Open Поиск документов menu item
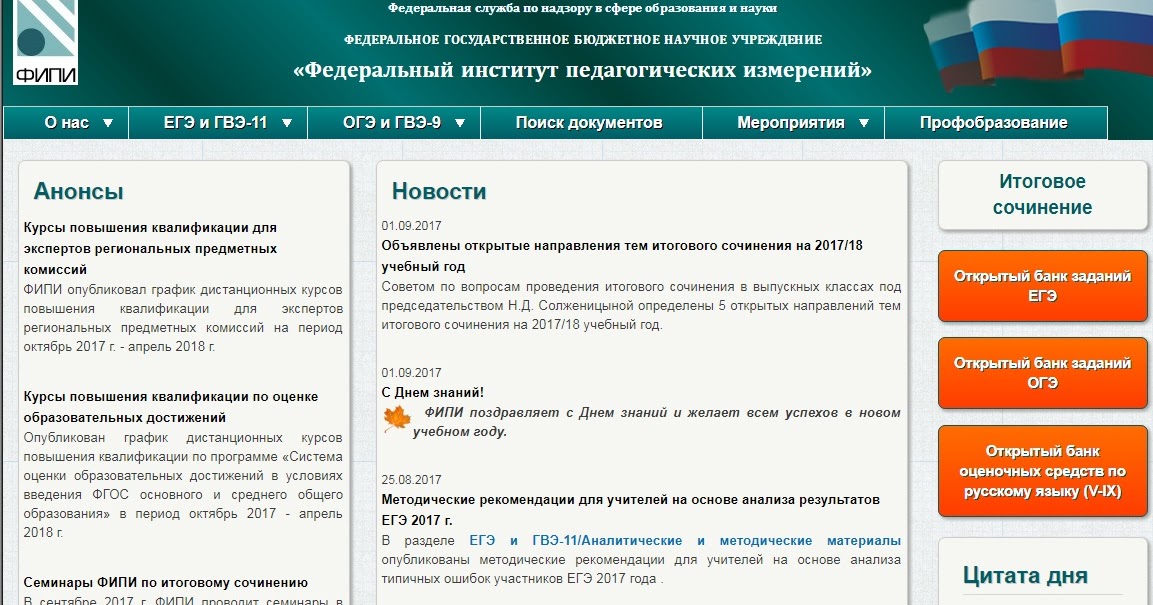This screenshot has height=605, width=1153. (589, 123)
